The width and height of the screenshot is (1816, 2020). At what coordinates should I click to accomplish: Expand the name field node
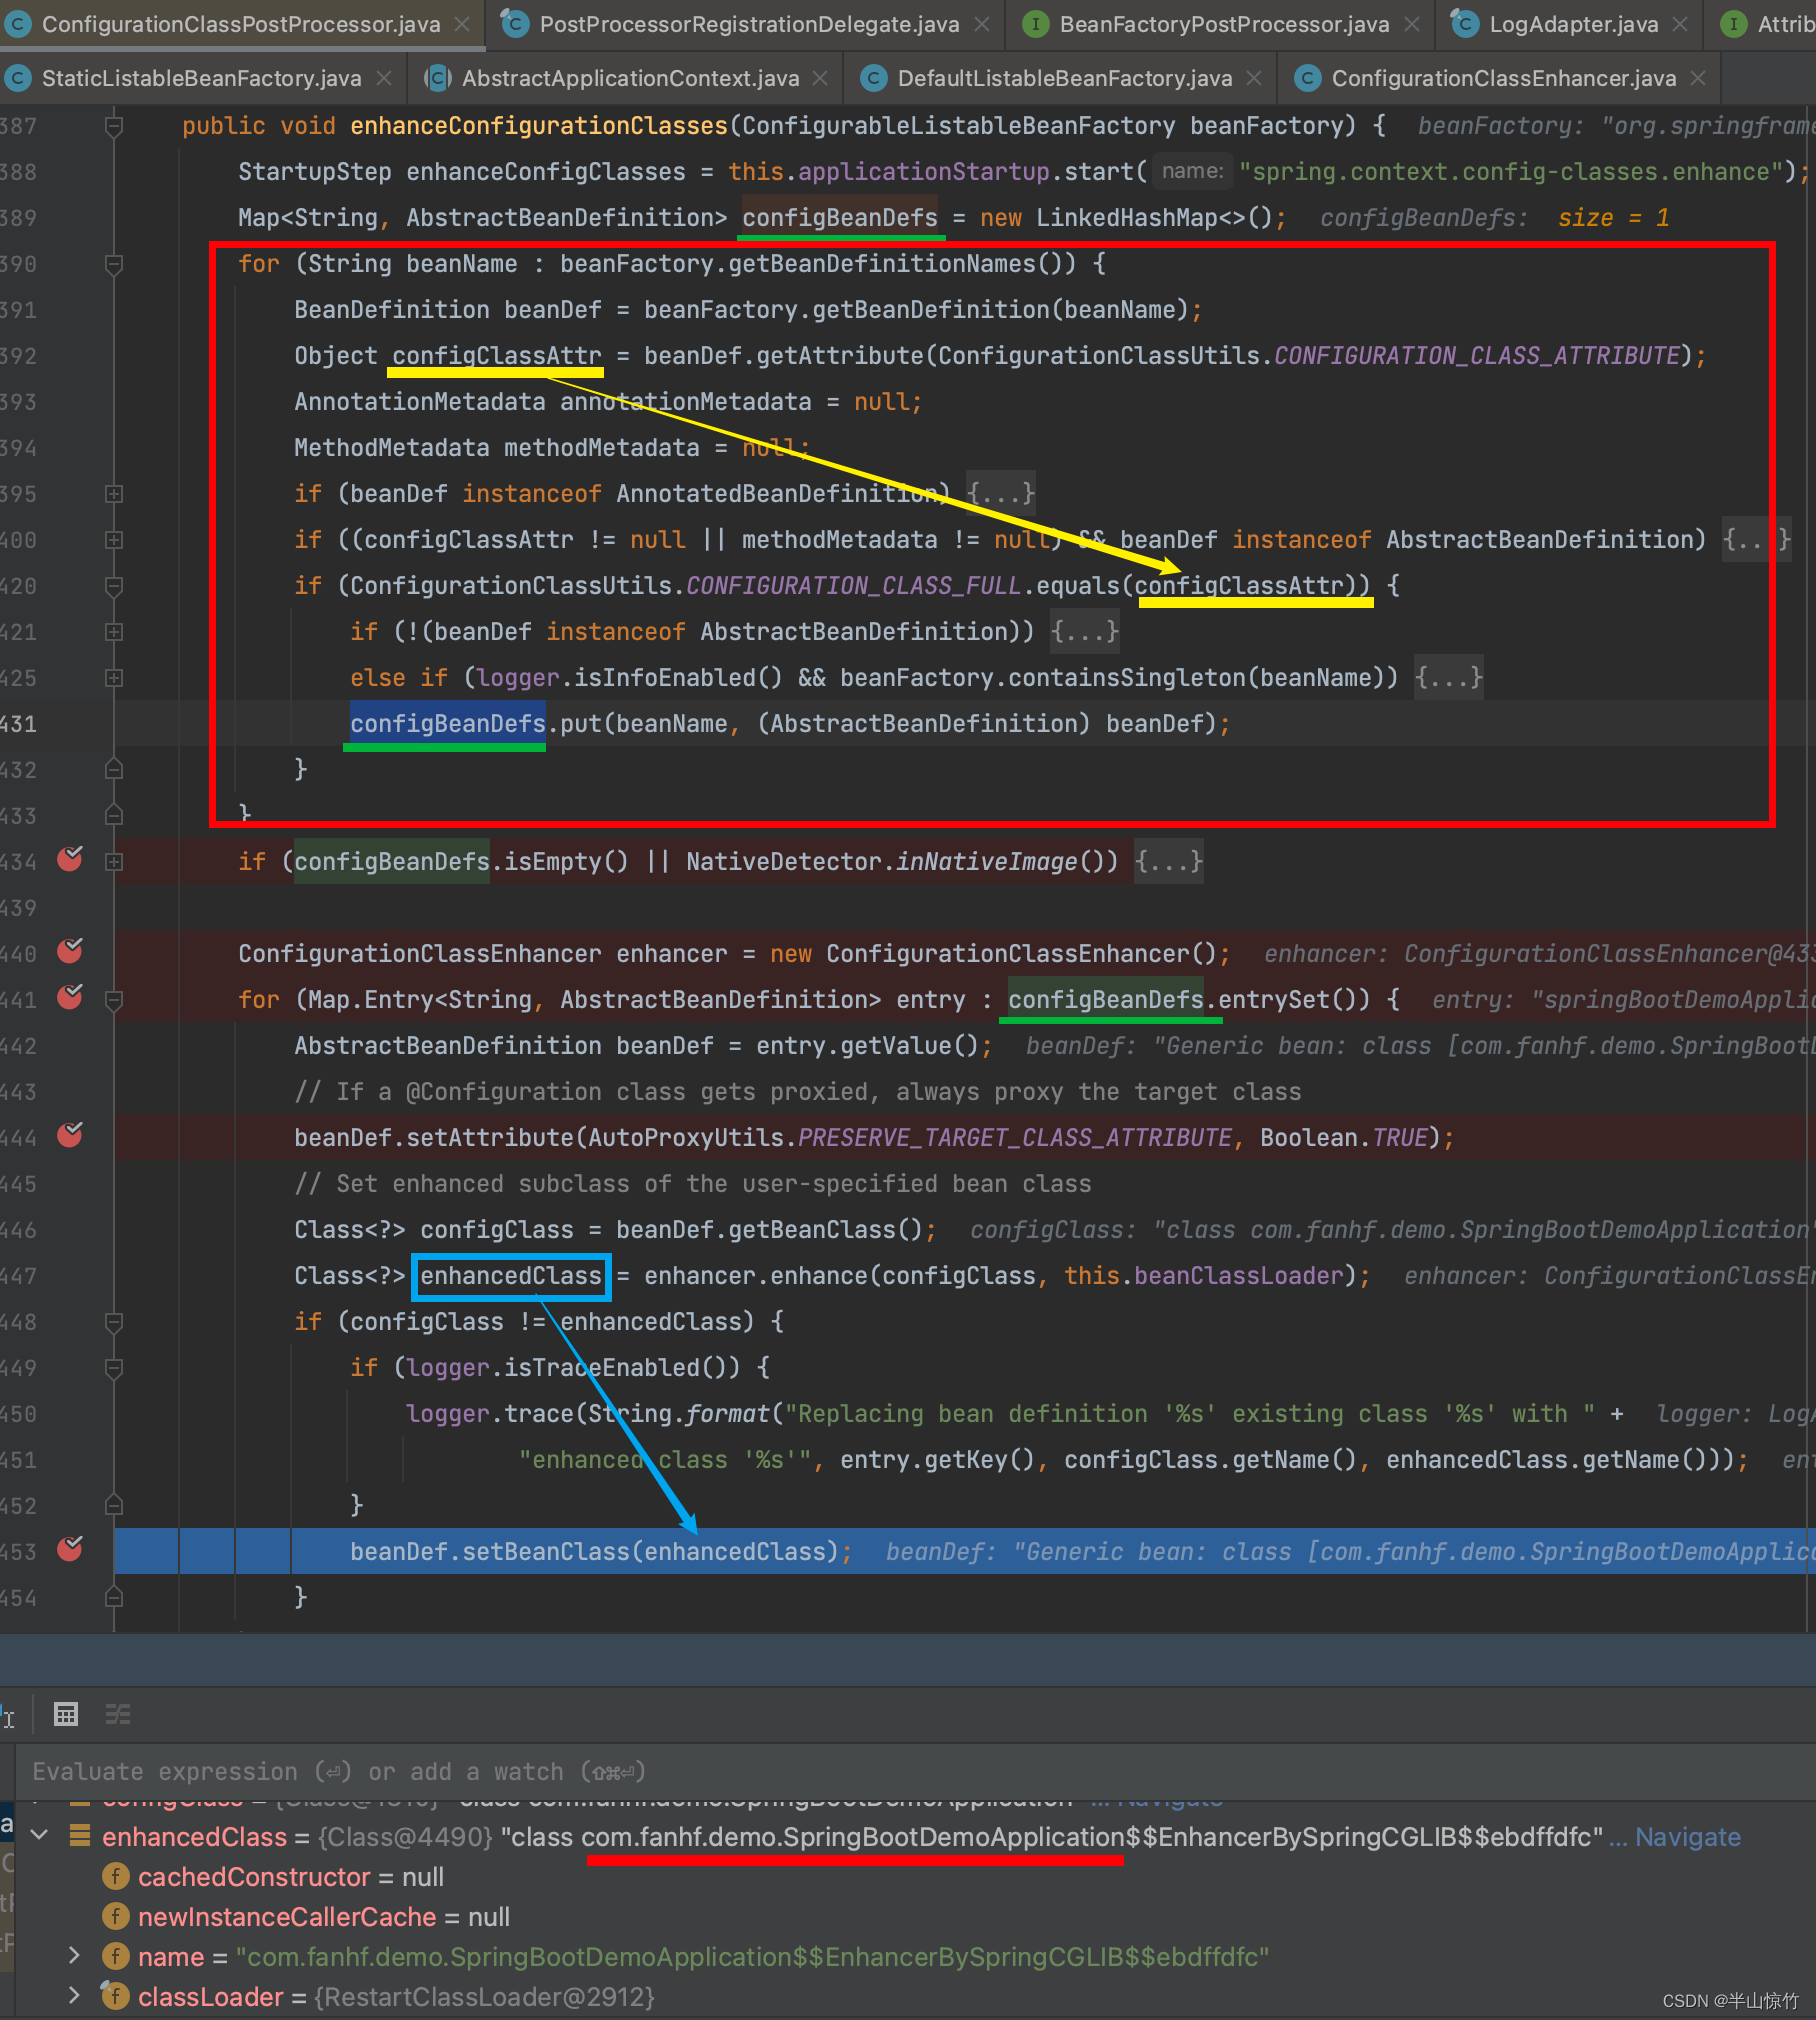(73, 1955)
